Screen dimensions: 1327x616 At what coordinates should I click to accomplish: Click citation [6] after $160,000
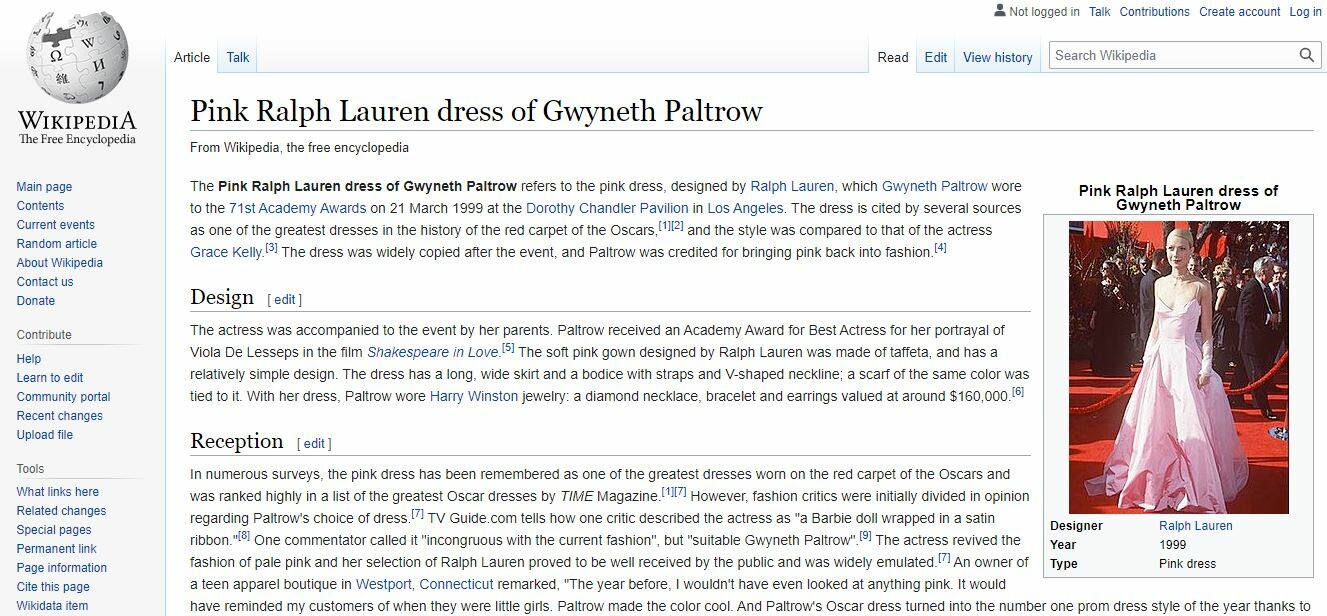pos(1018,392)
